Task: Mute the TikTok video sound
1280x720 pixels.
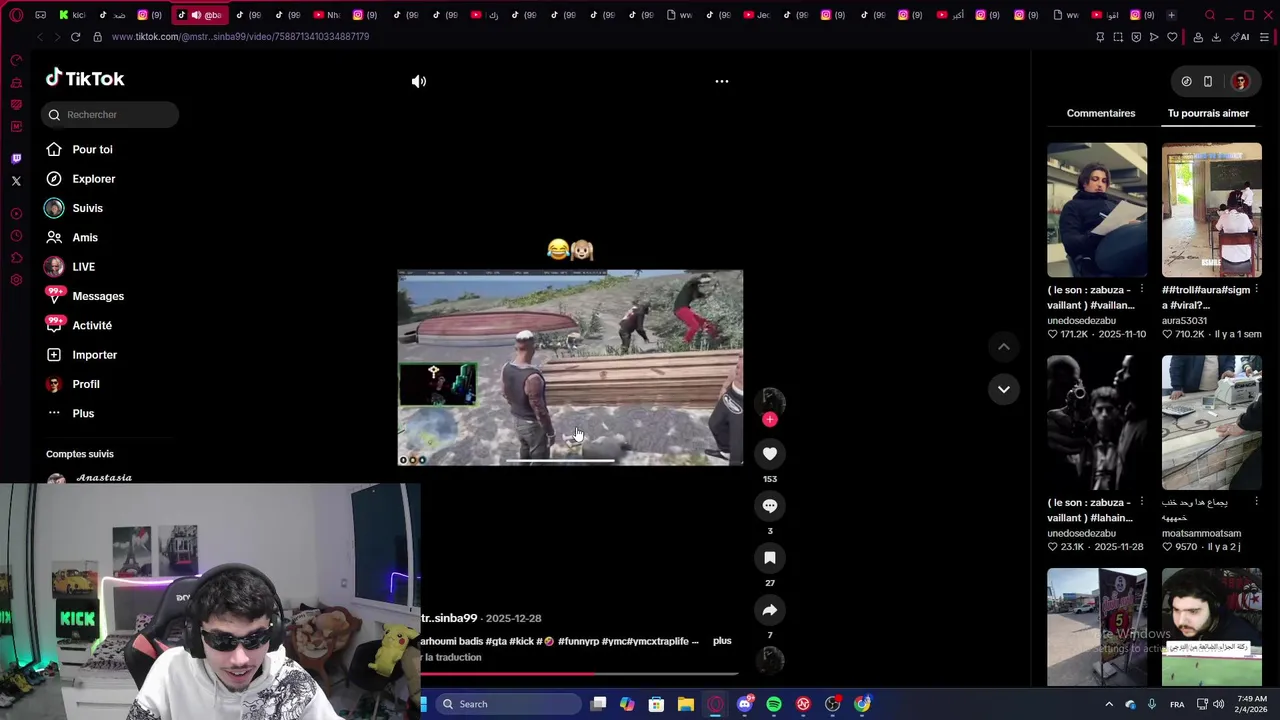Action: click(x=419, y=81)
